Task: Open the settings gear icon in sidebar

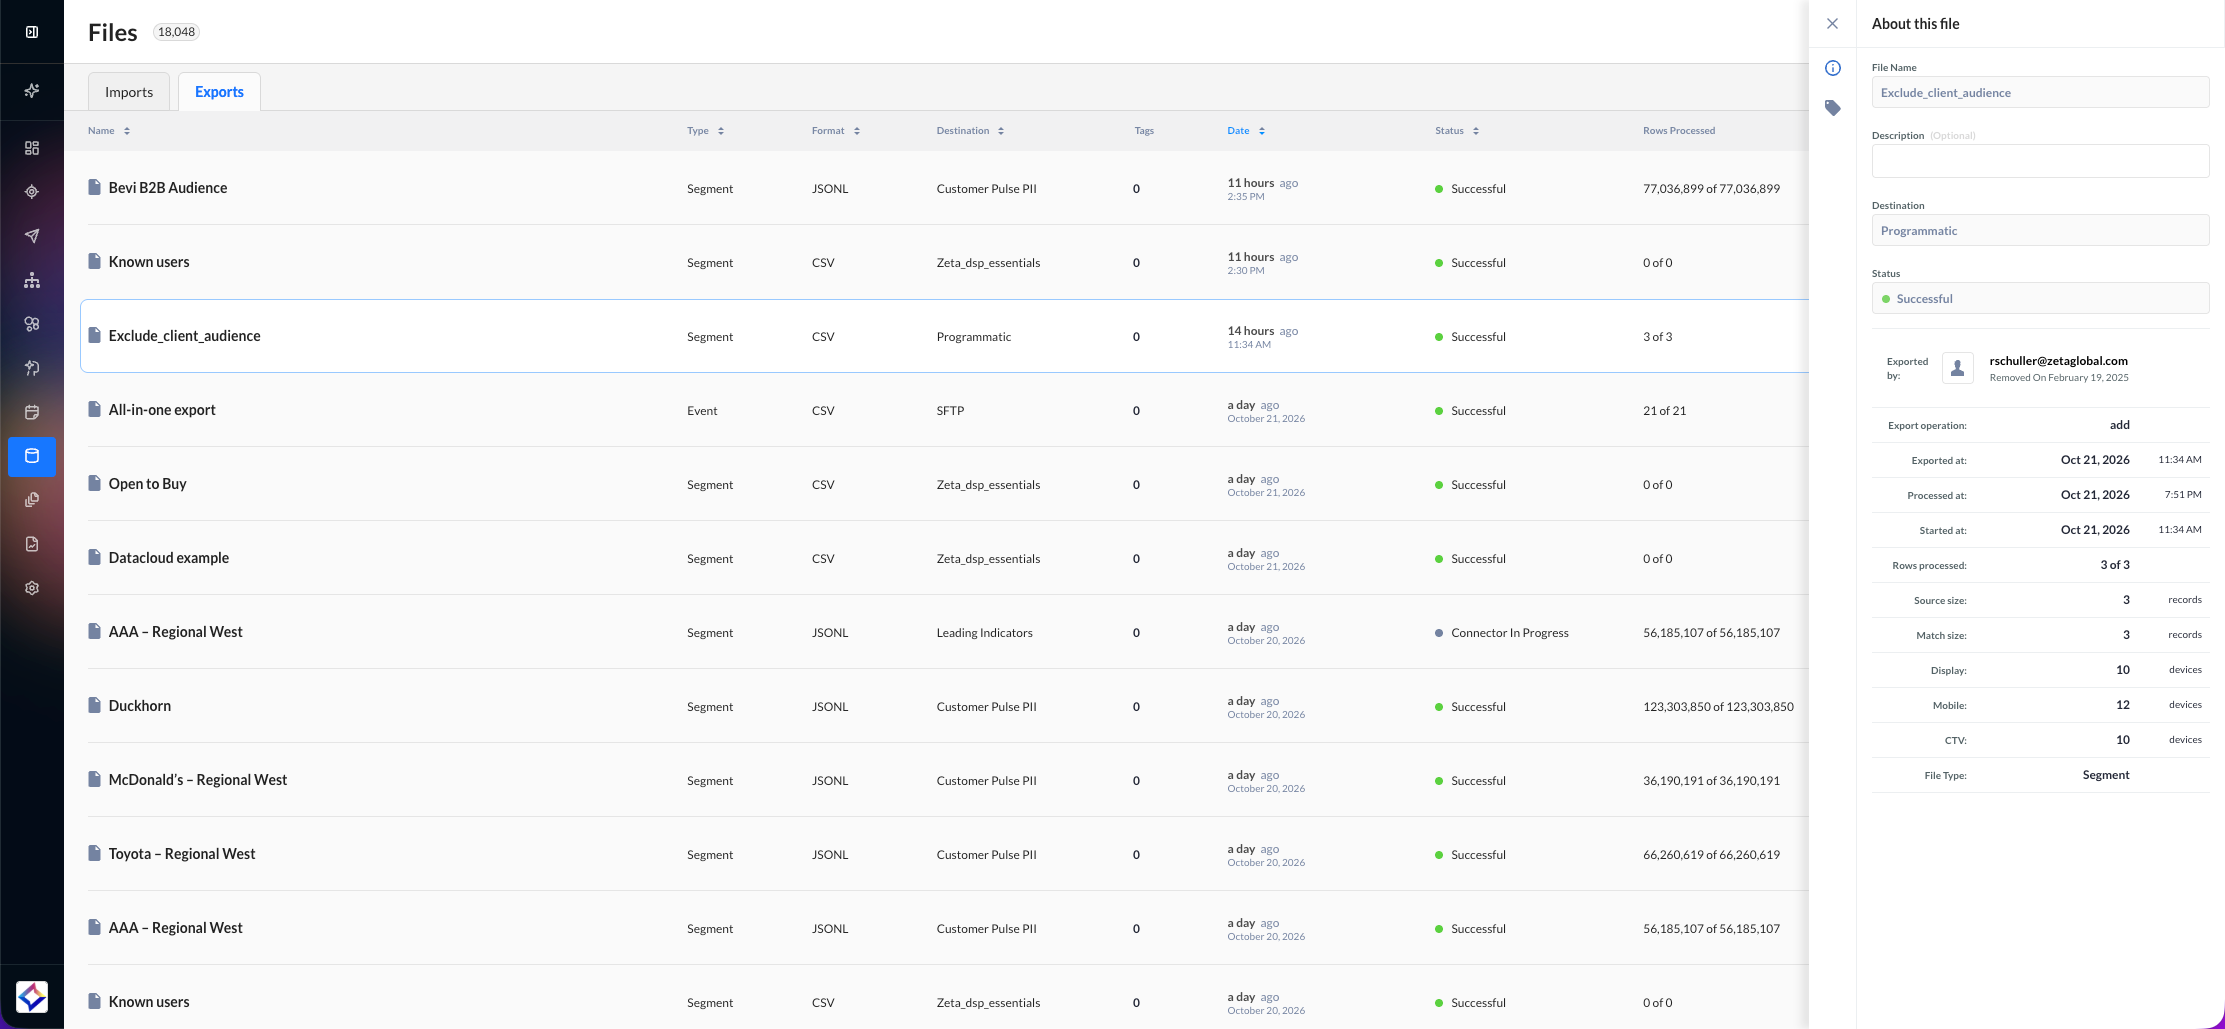Action: 32,588
